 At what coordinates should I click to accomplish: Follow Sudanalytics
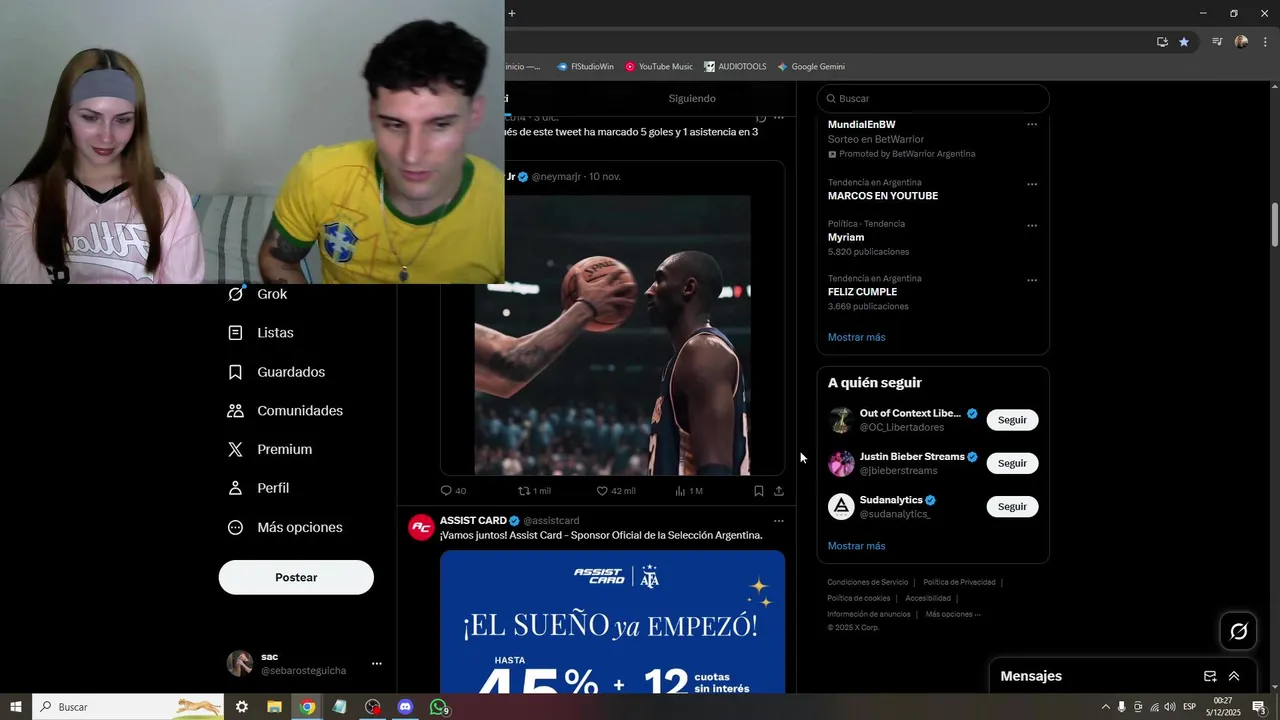point(1012,506)
